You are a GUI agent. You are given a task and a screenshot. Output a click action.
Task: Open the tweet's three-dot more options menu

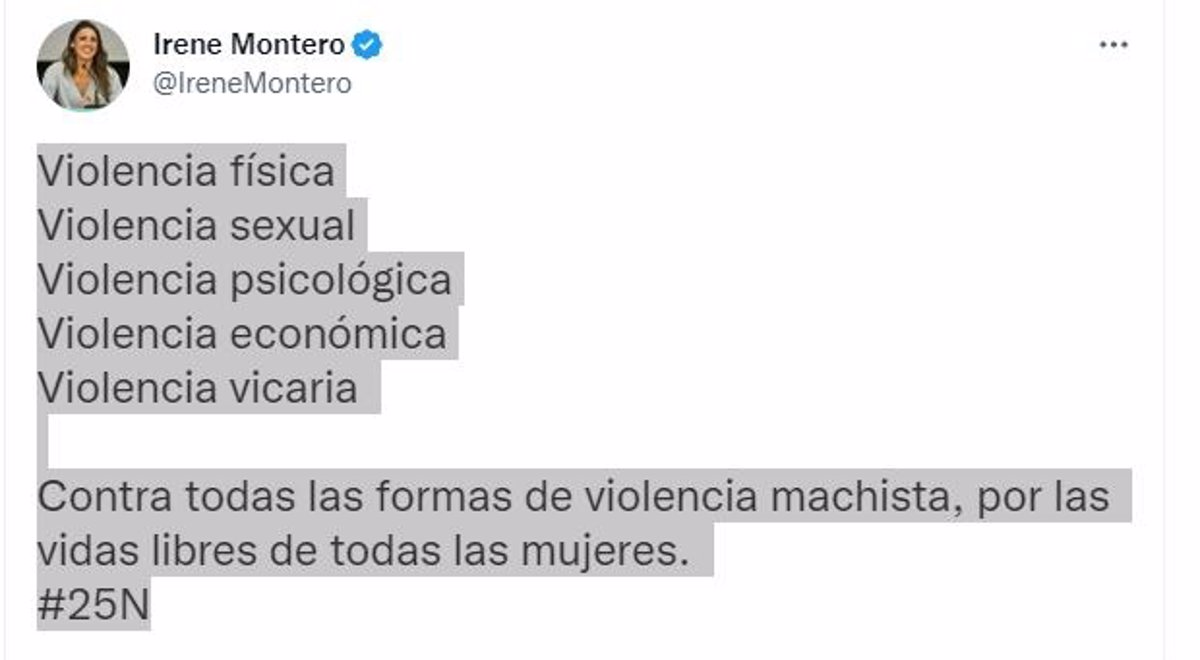coord(1113,46)
